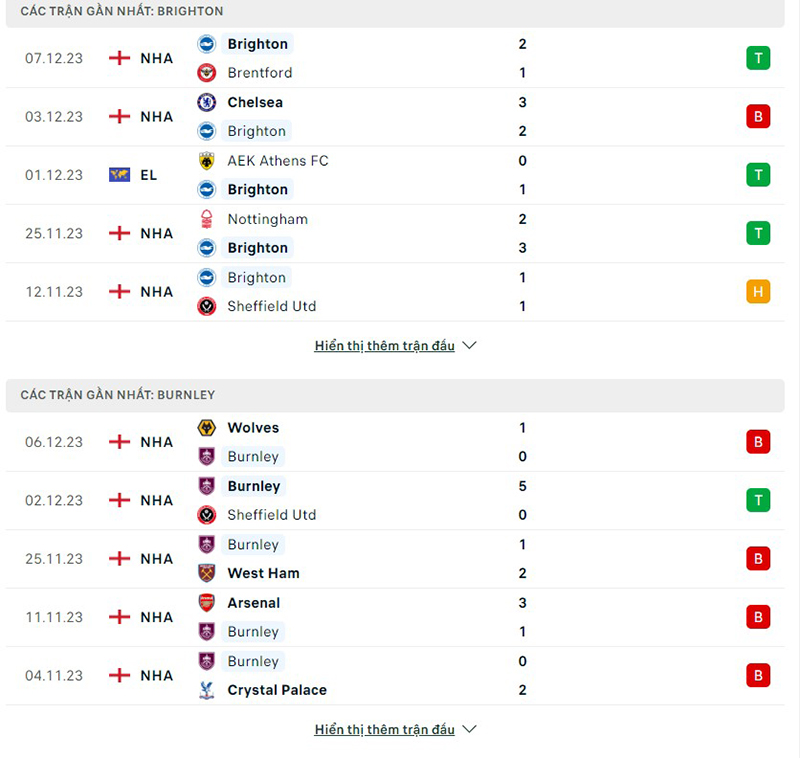Click the Wolves club crest icon
The height and width of the screenshot is (758, 800).
click(207, 428)
